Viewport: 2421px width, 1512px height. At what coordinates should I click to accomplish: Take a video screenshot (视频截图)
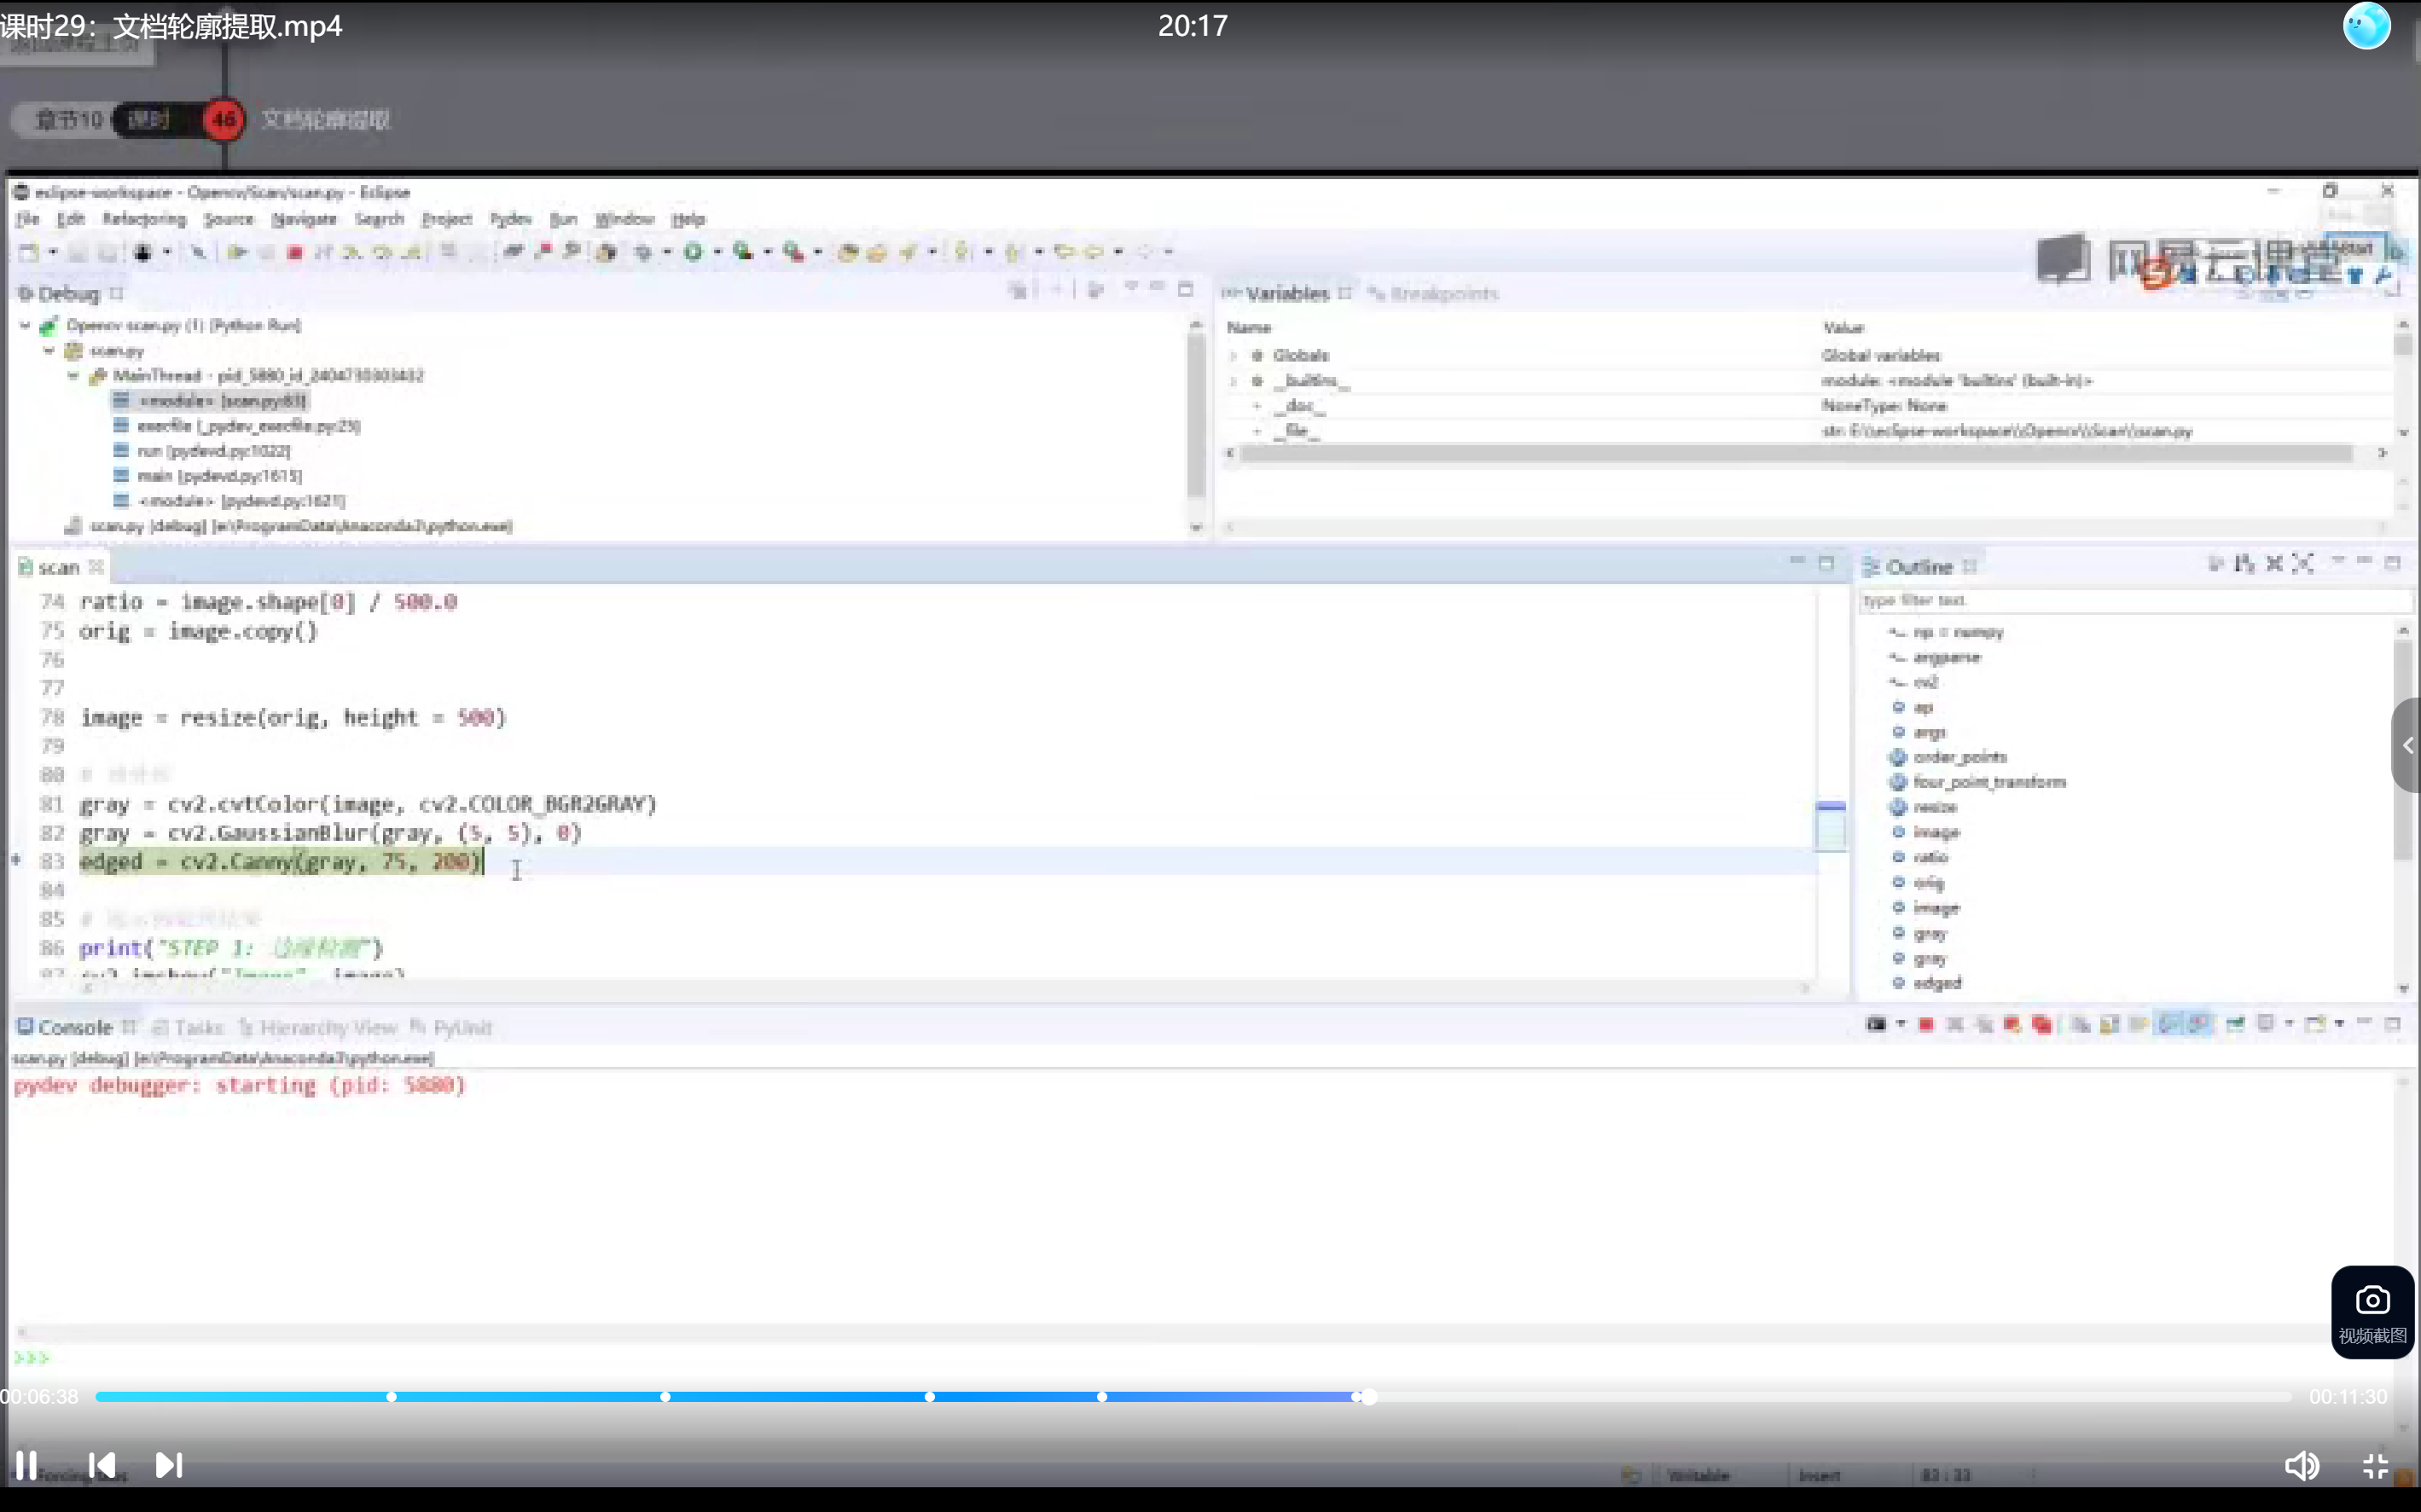click(x=2372, y=1312)
